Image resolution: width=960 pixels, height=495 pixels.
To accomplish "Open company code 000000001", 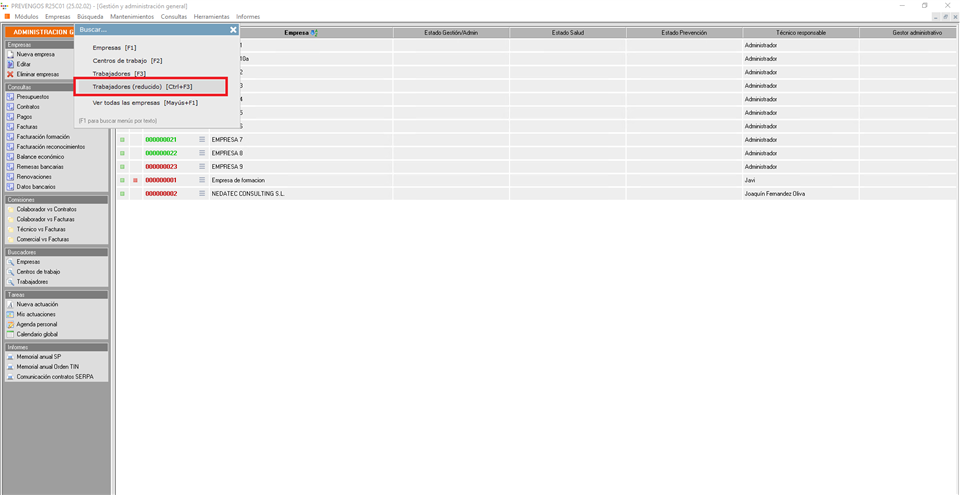I will (161, 180).
